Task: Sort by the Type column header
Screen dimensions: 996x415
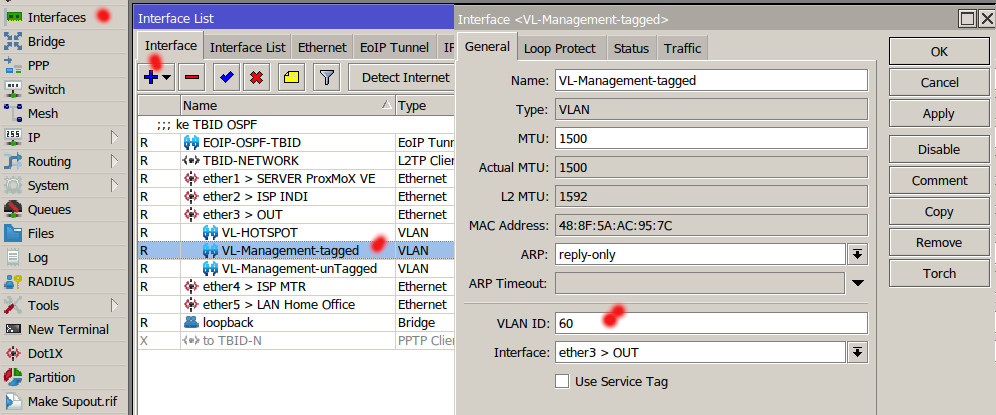Action: point(425,105)
